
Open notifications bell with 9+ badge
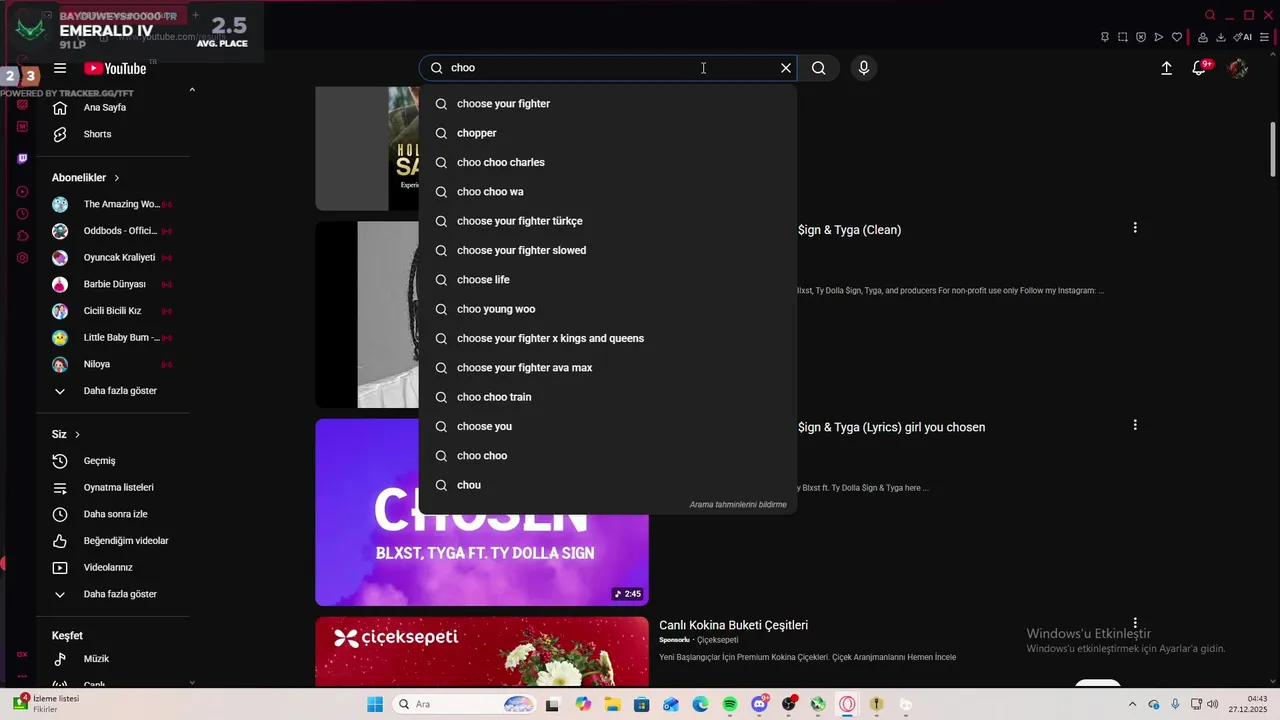pyautogui.click(x=1199, y=68)
